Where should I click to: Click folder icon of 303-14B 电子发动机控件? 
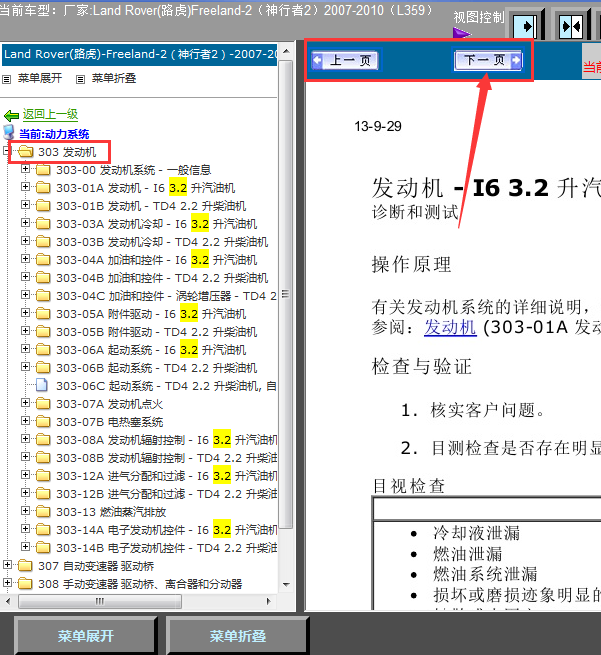tap(43, 547)
